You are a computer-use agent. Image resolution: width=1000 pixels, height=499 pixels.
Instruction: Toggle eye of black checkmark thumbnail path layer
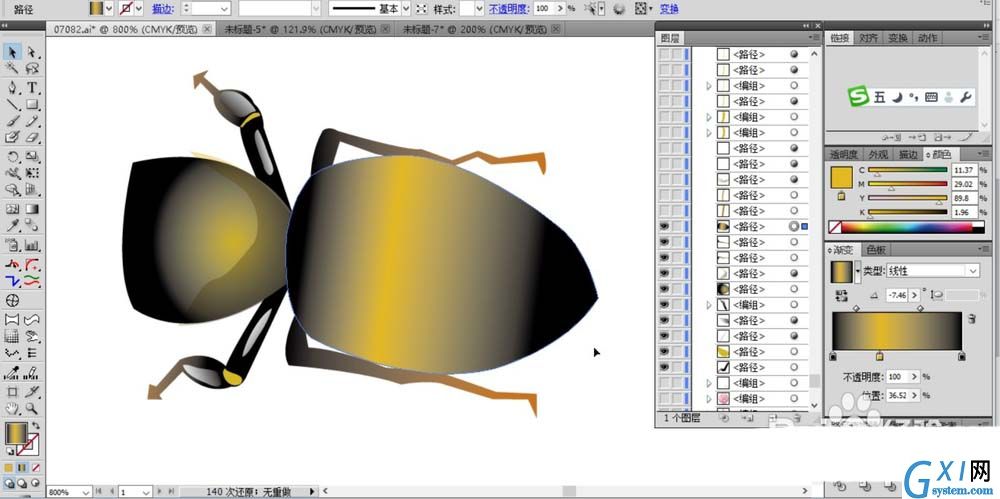pyautogui.click(x=665, y=367)
